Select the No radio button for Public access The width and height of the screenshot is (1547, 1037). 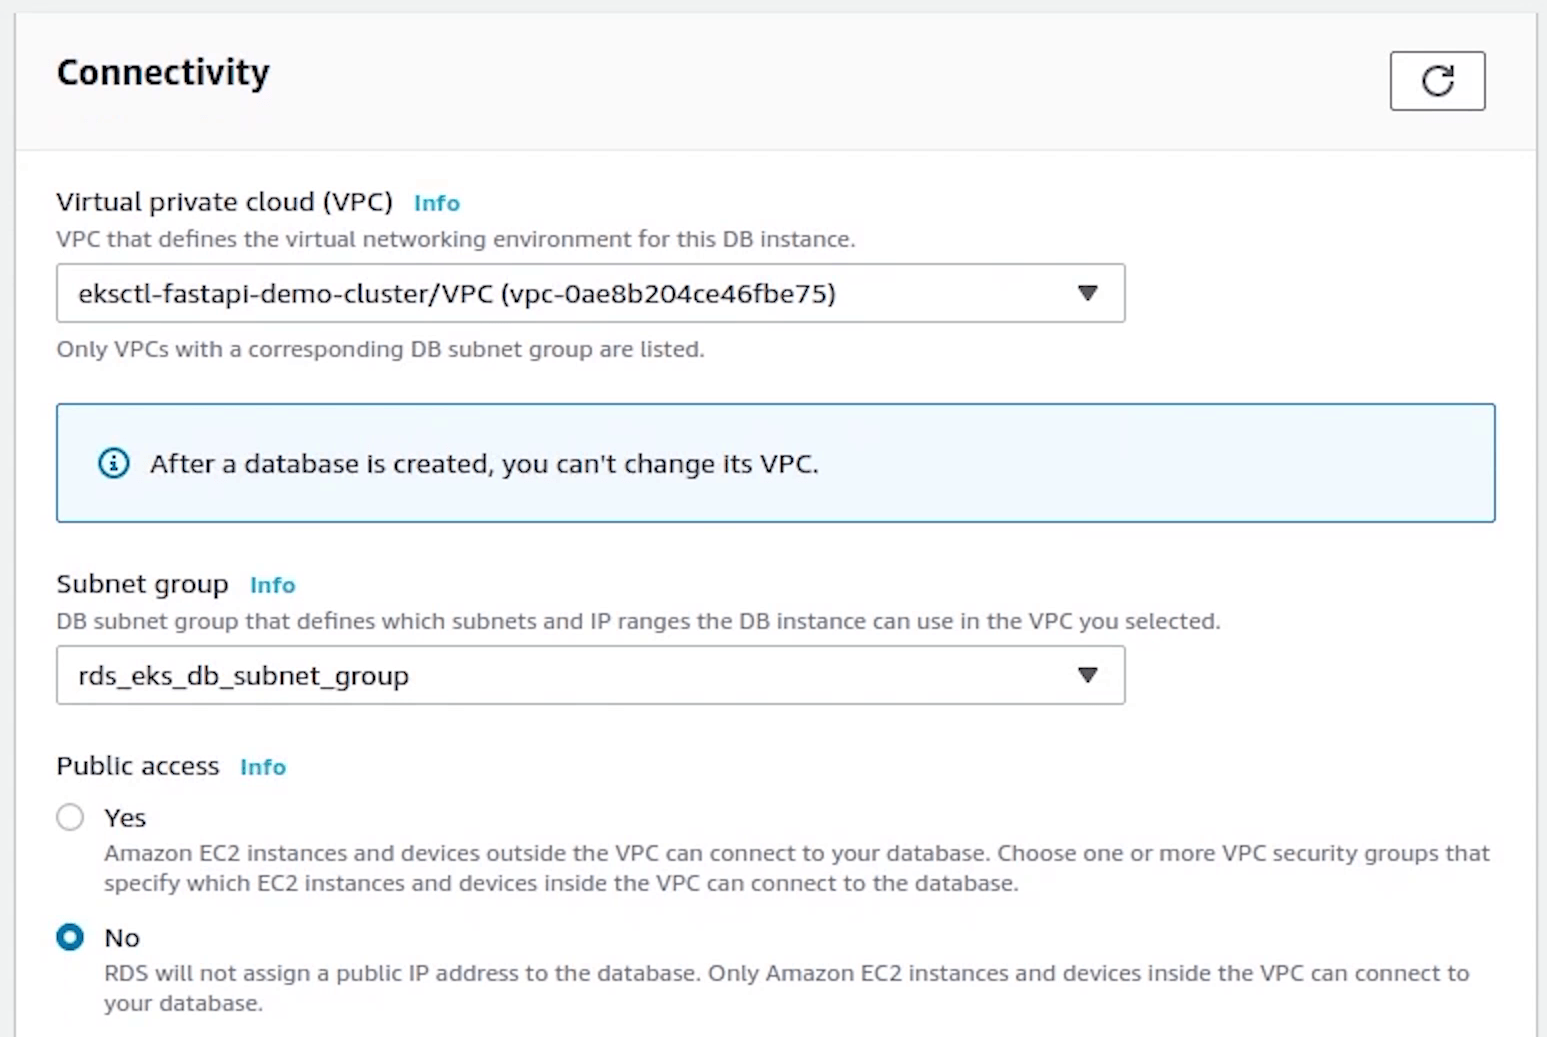pyautogui.click(x=70, y=938)
